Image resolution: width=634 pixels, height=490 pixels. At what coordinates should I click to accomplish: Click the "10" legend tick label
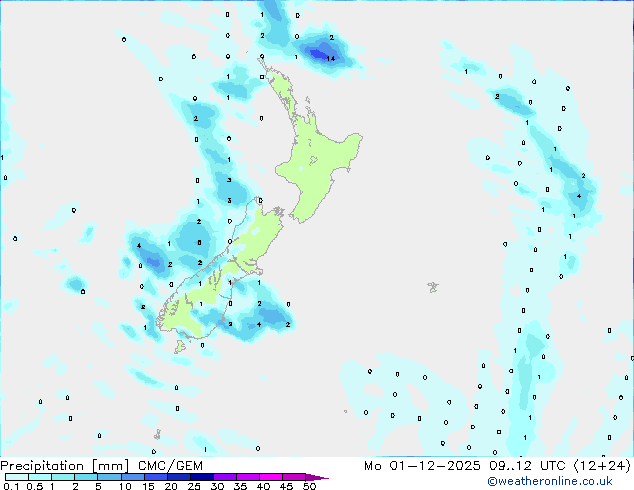[x=125, y=486]
